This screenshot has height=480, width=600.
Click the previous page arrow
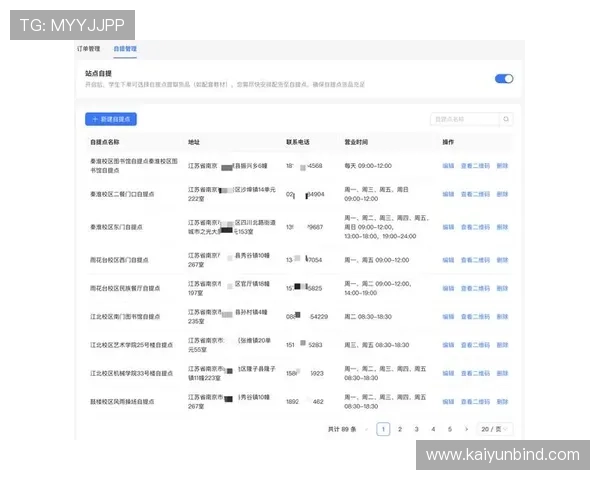[367, 429]
